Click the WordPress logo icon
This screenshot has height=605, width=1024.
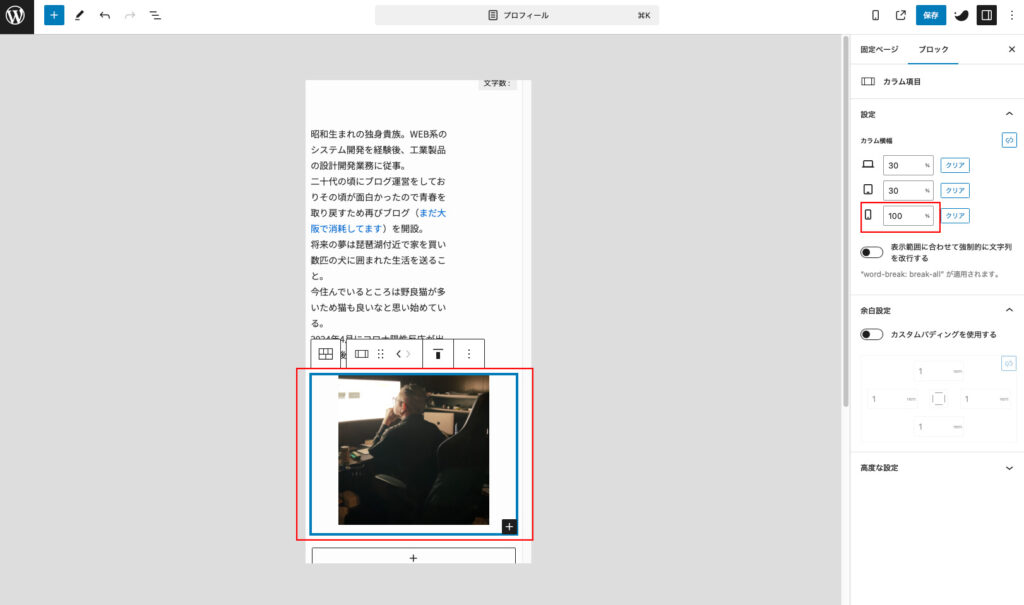click(16, 16)
